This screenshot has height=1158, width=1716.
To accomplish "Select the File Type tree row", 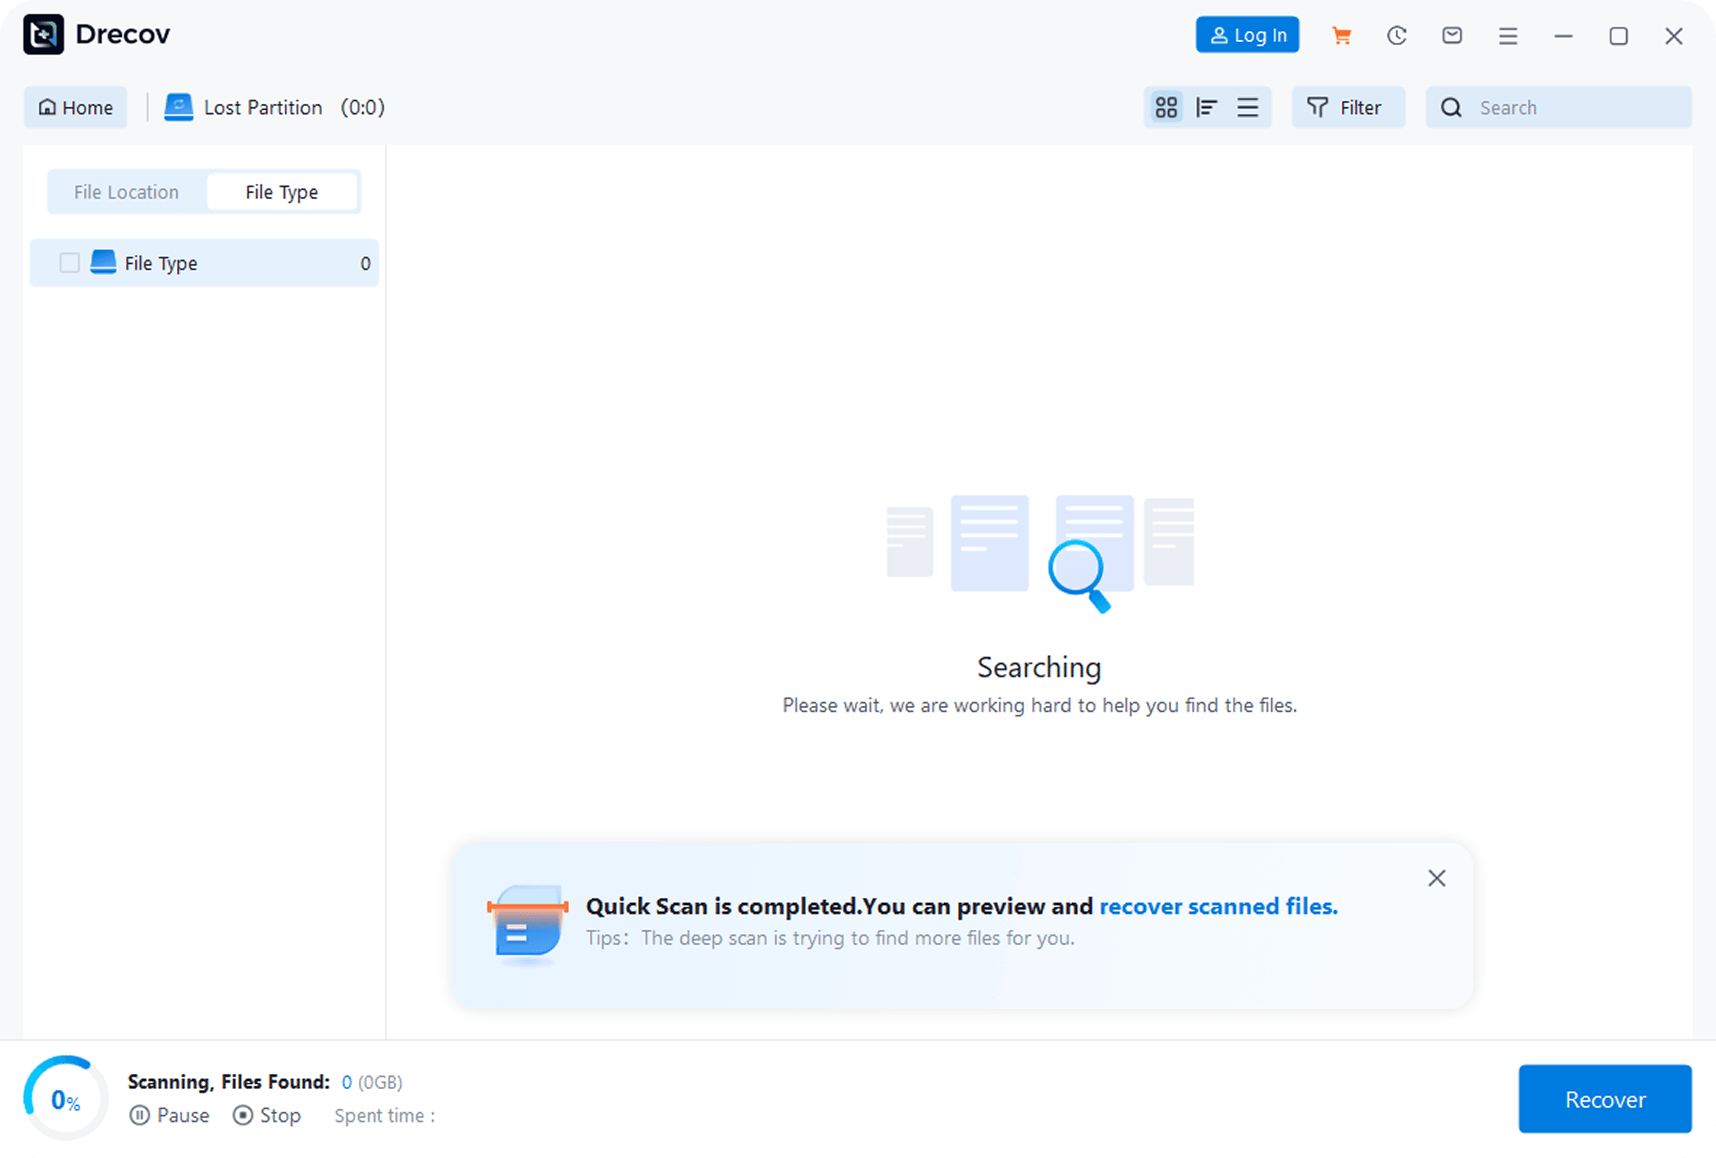I will point(220,263).
